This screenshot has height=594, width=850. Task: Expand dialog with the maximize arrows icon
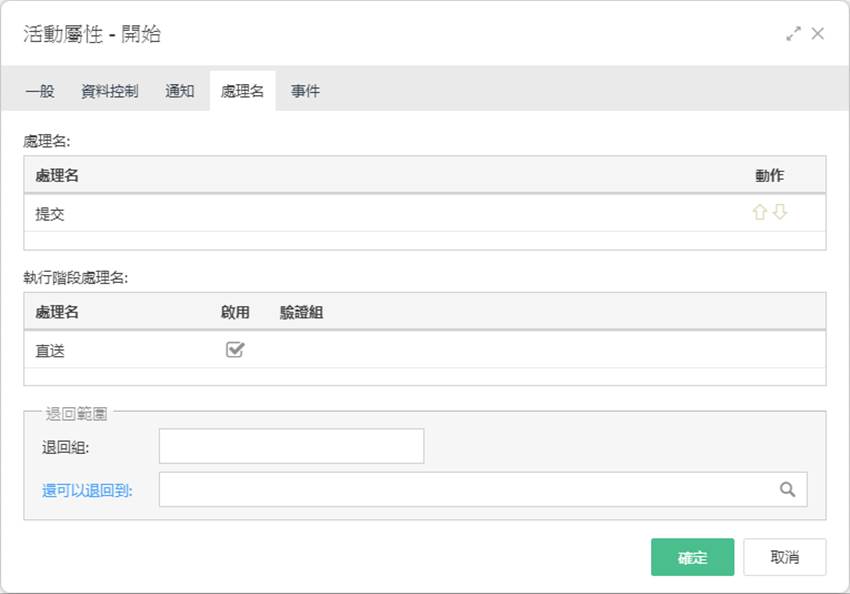tap(793, 34)
